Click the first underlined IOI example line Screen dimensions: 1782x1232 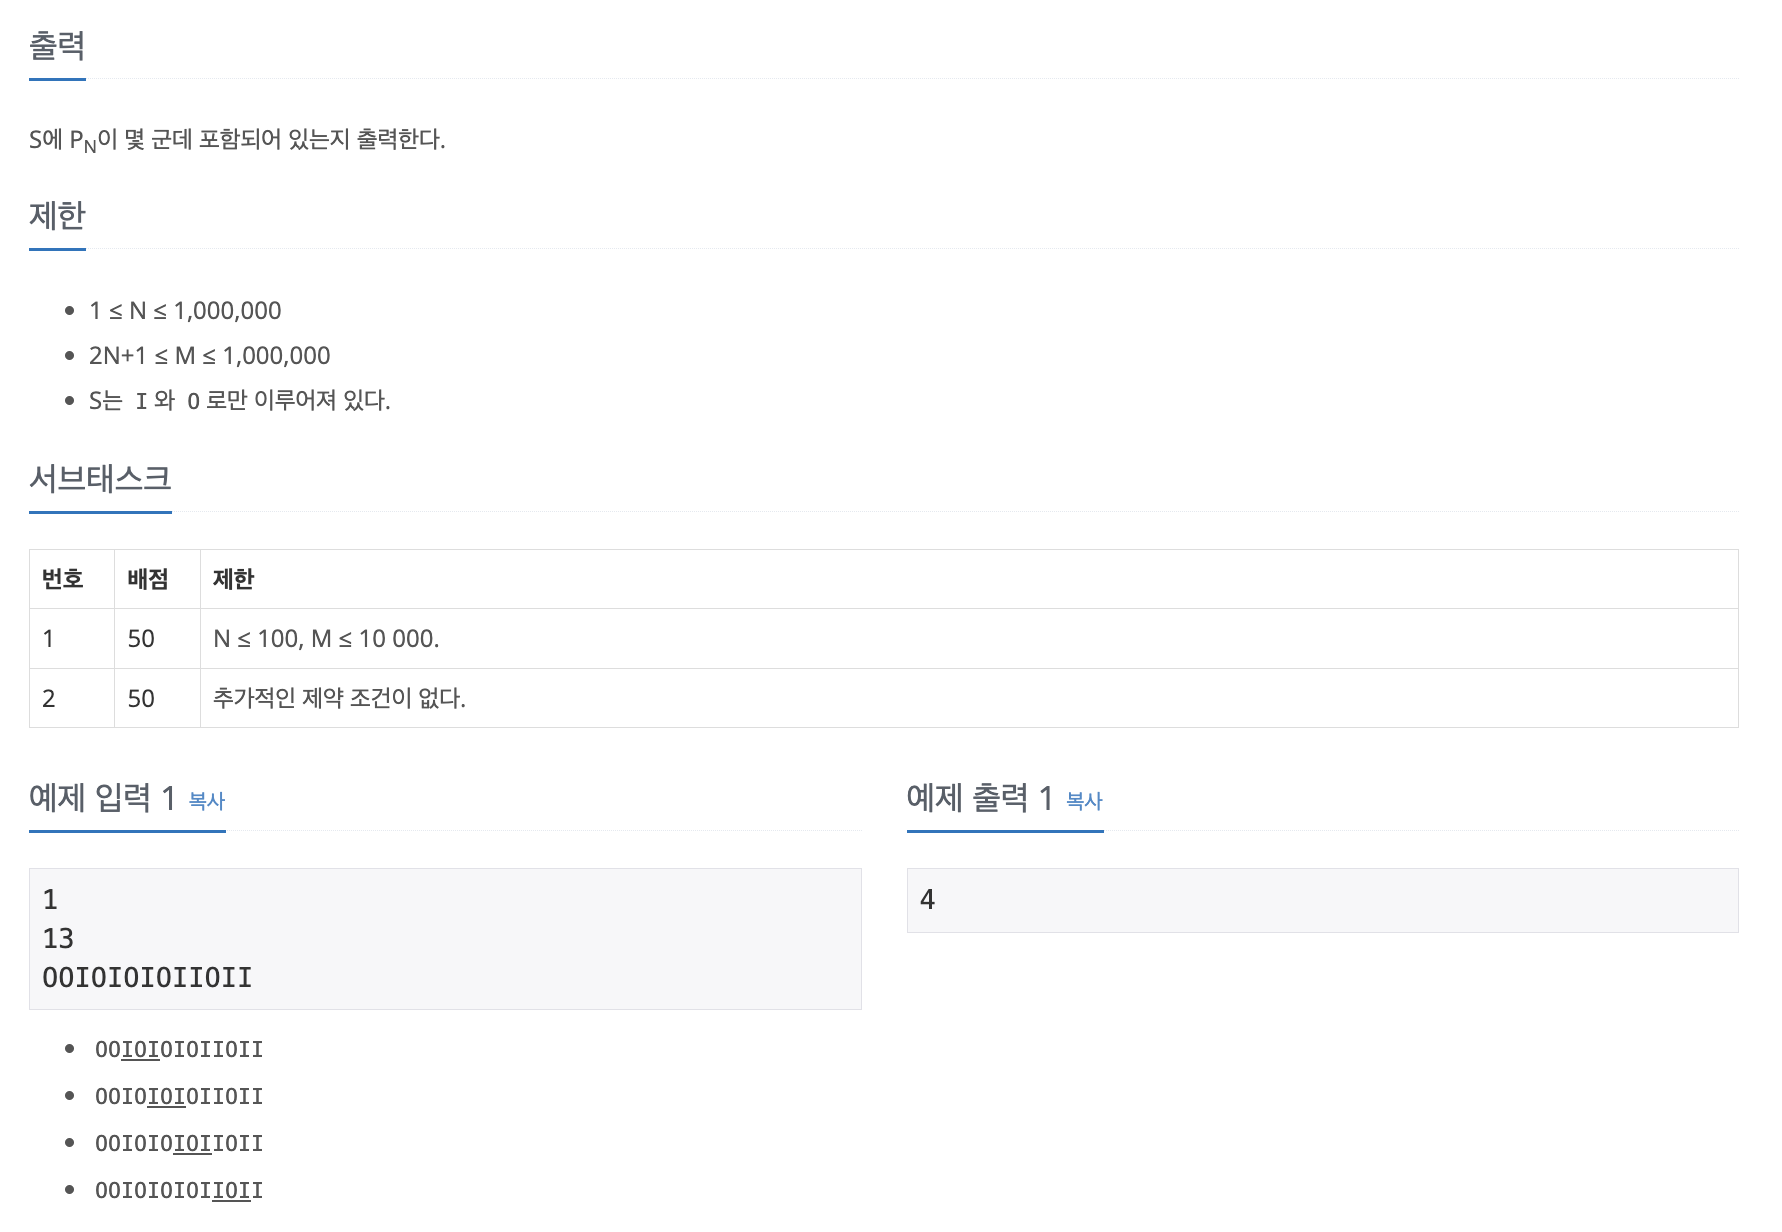point(179,1050)
